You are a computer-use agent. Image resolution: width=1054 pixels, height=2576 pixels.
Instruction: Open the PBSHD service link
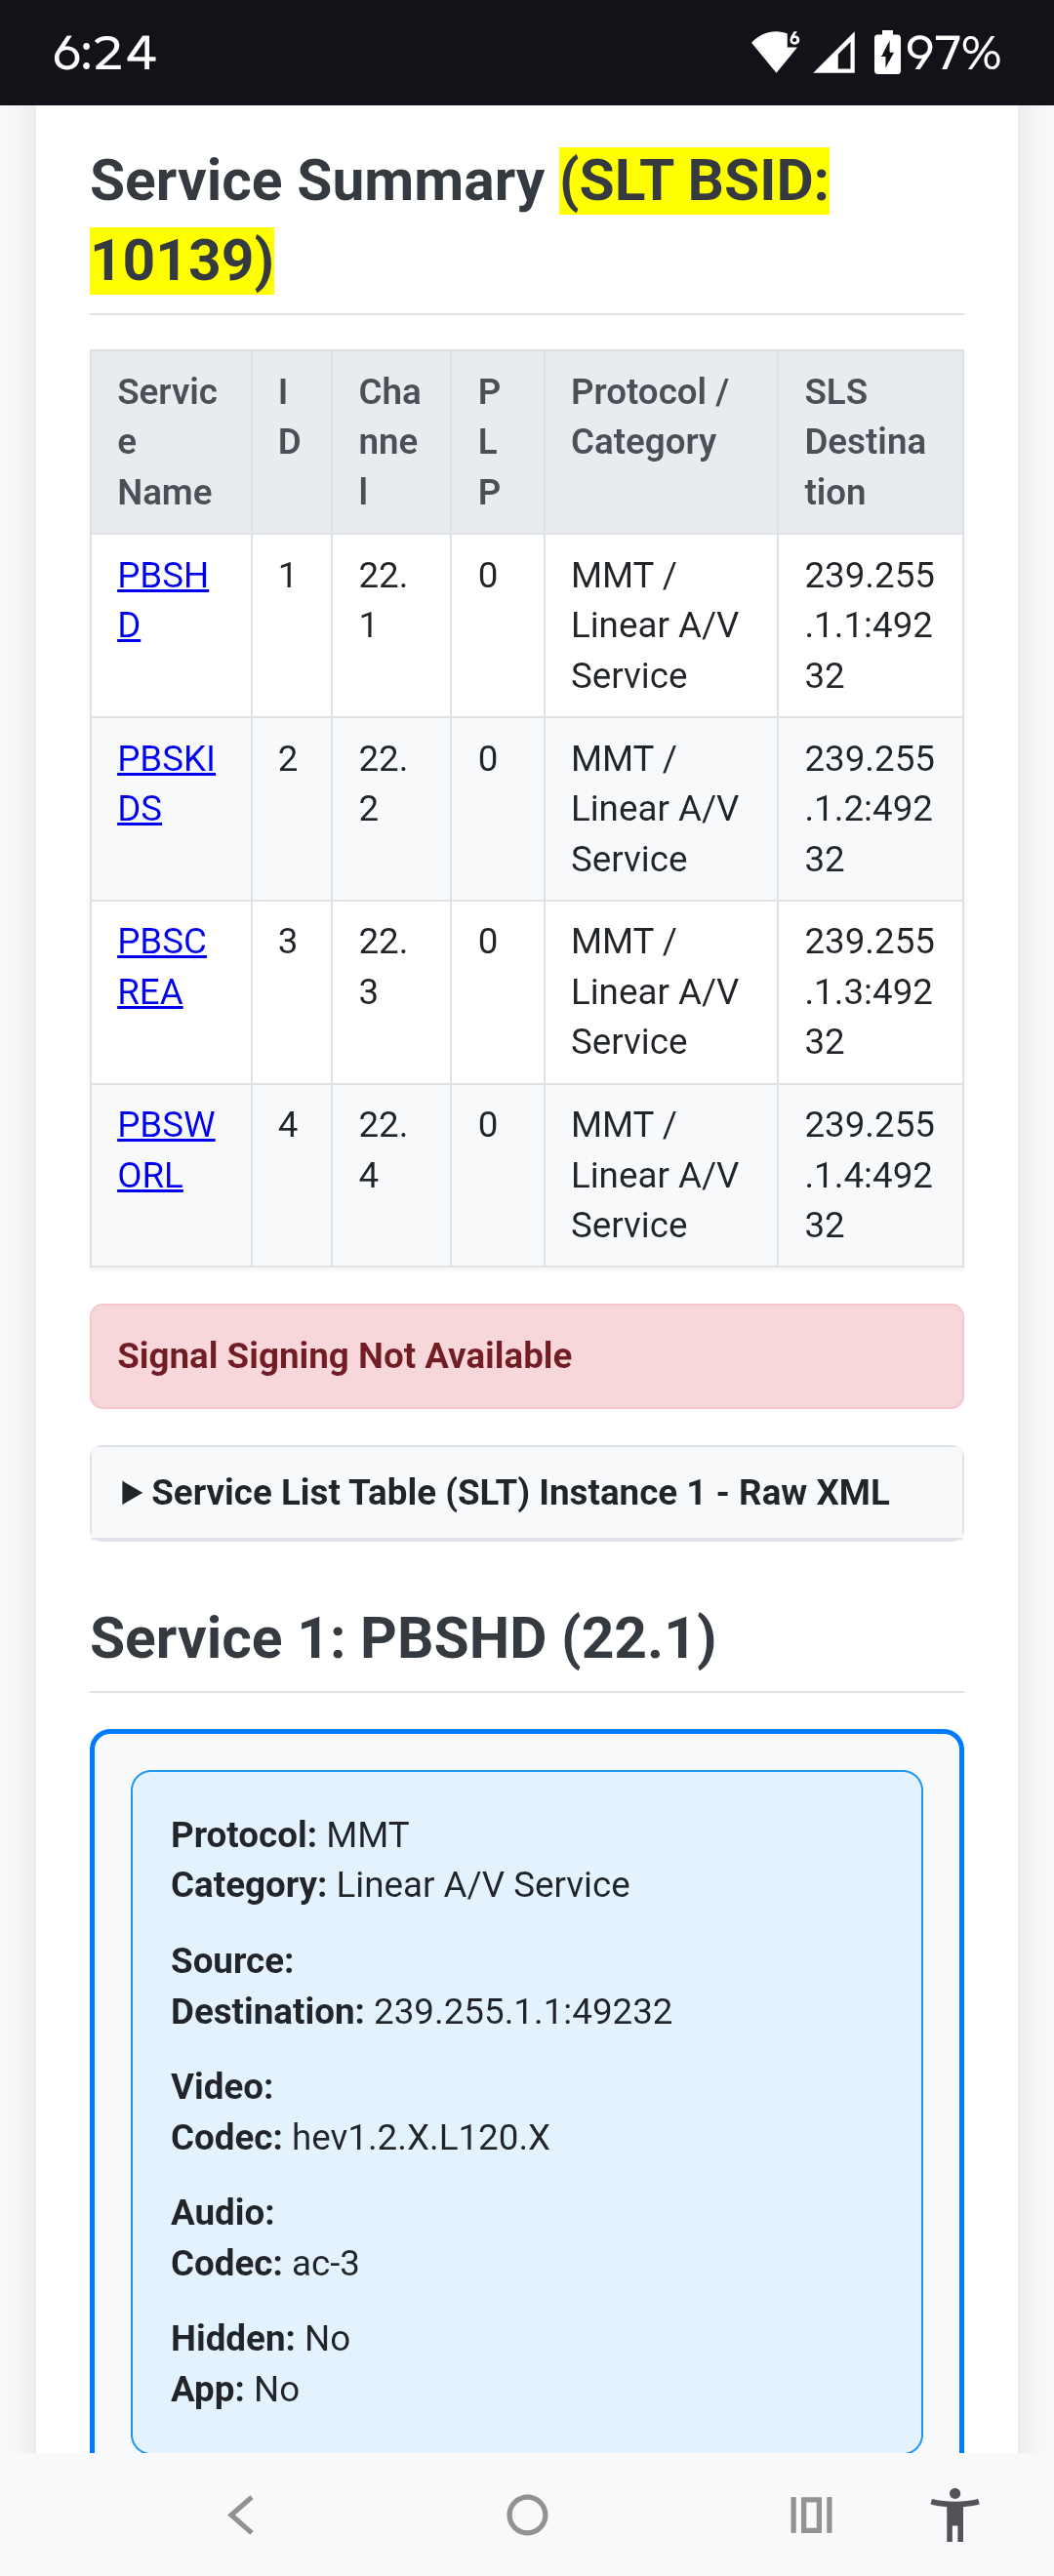163,600
